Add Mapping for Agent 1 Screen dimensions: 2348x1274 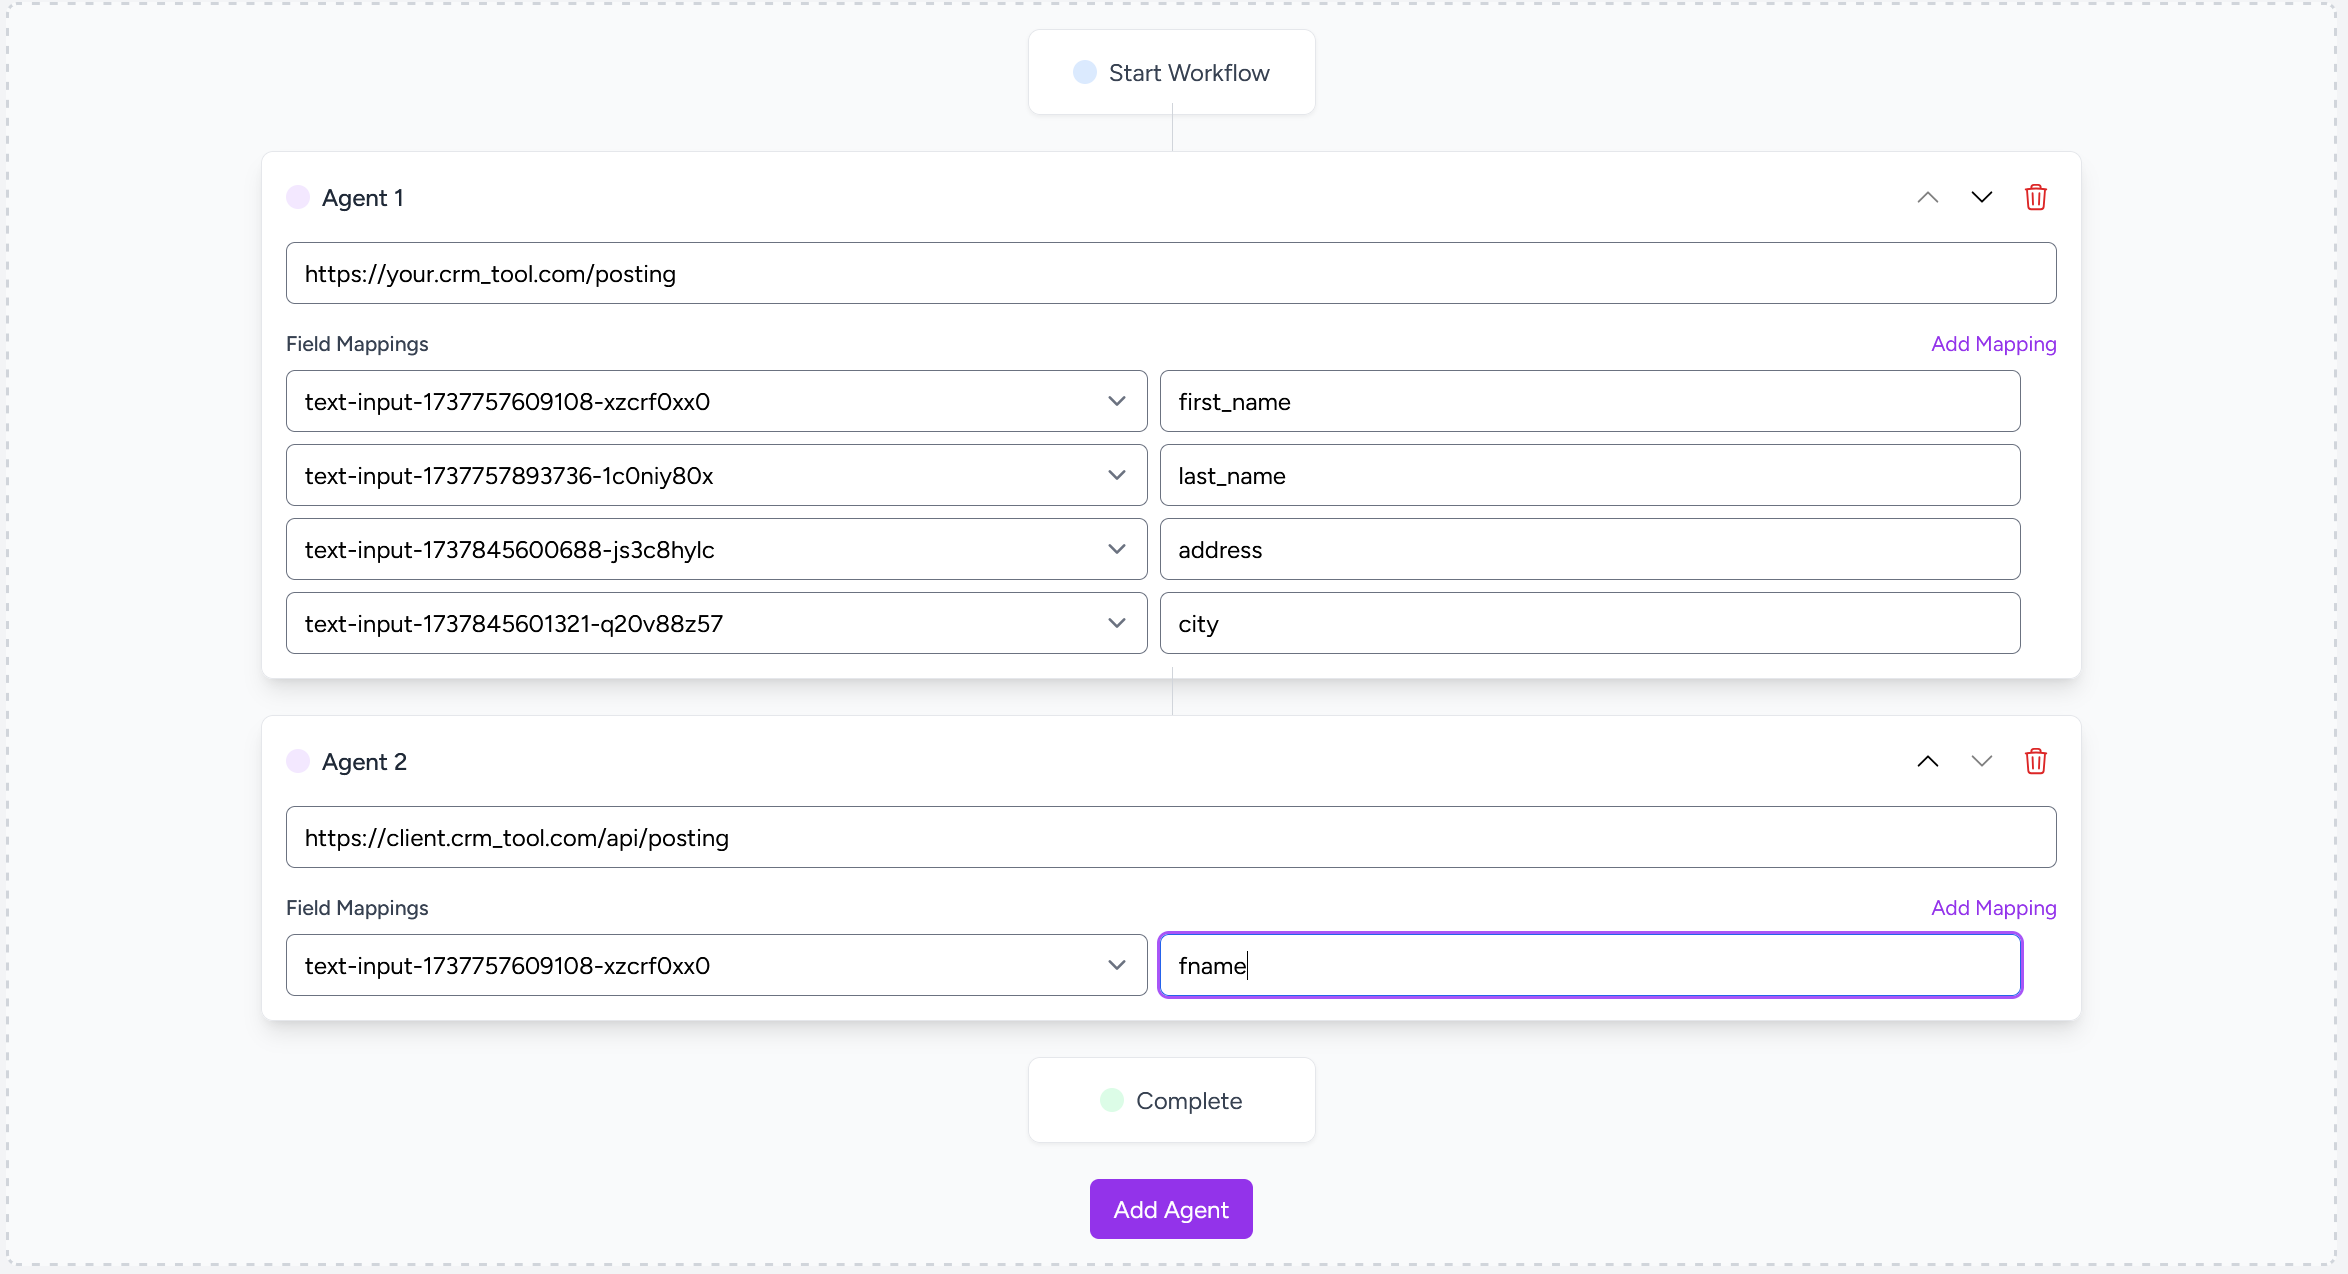tap(1993, 343)
